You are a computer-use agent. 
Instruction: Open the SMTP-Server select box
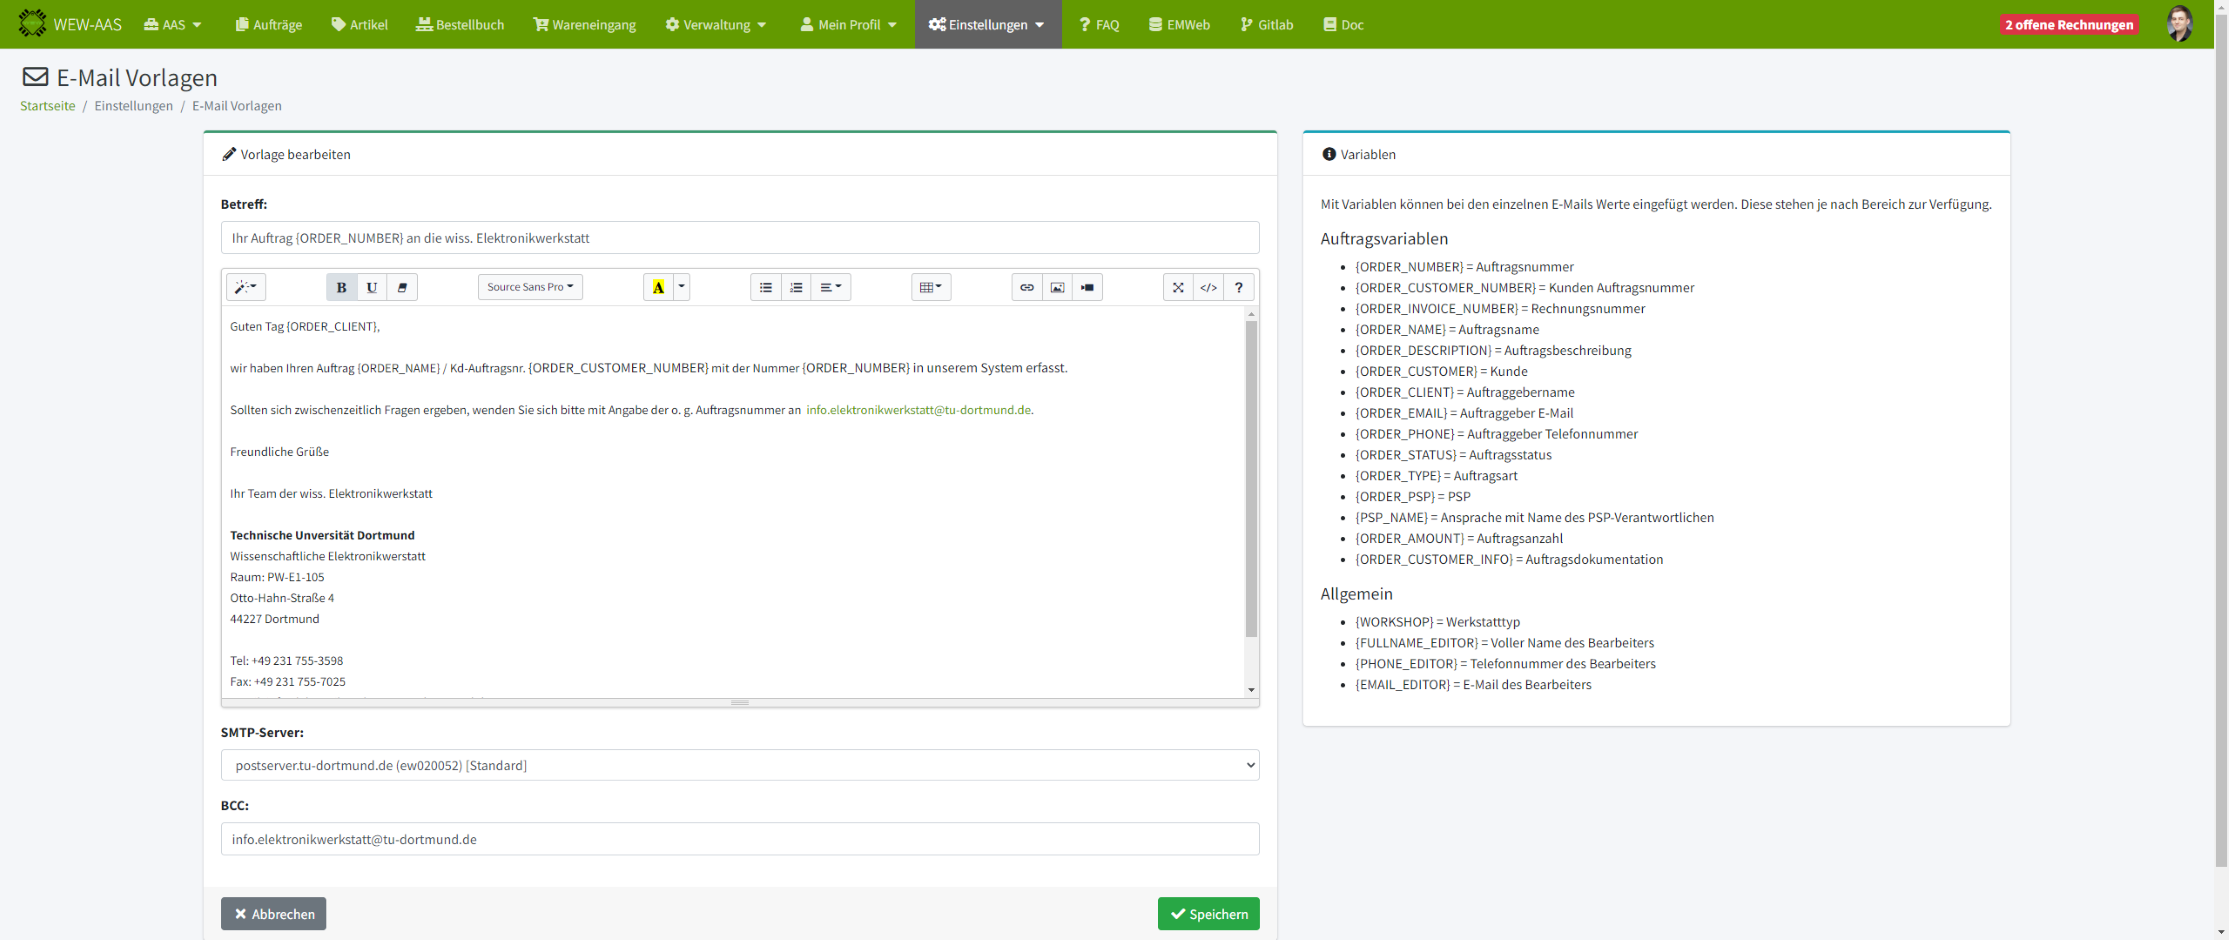(739, 765)
